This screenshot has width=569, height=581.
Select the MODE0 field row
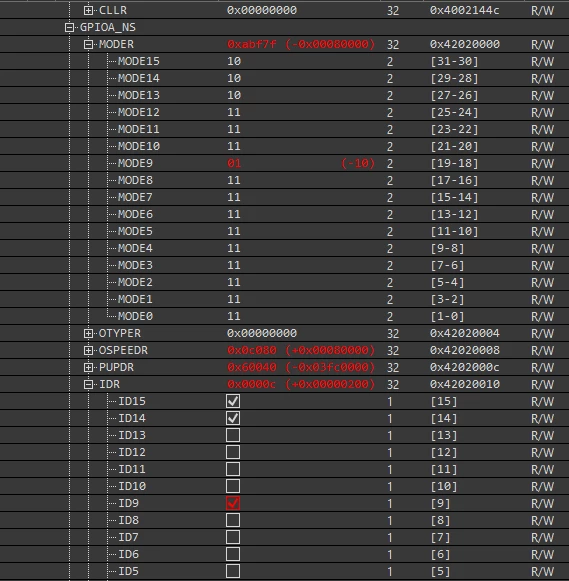click(x=284, y=316)
